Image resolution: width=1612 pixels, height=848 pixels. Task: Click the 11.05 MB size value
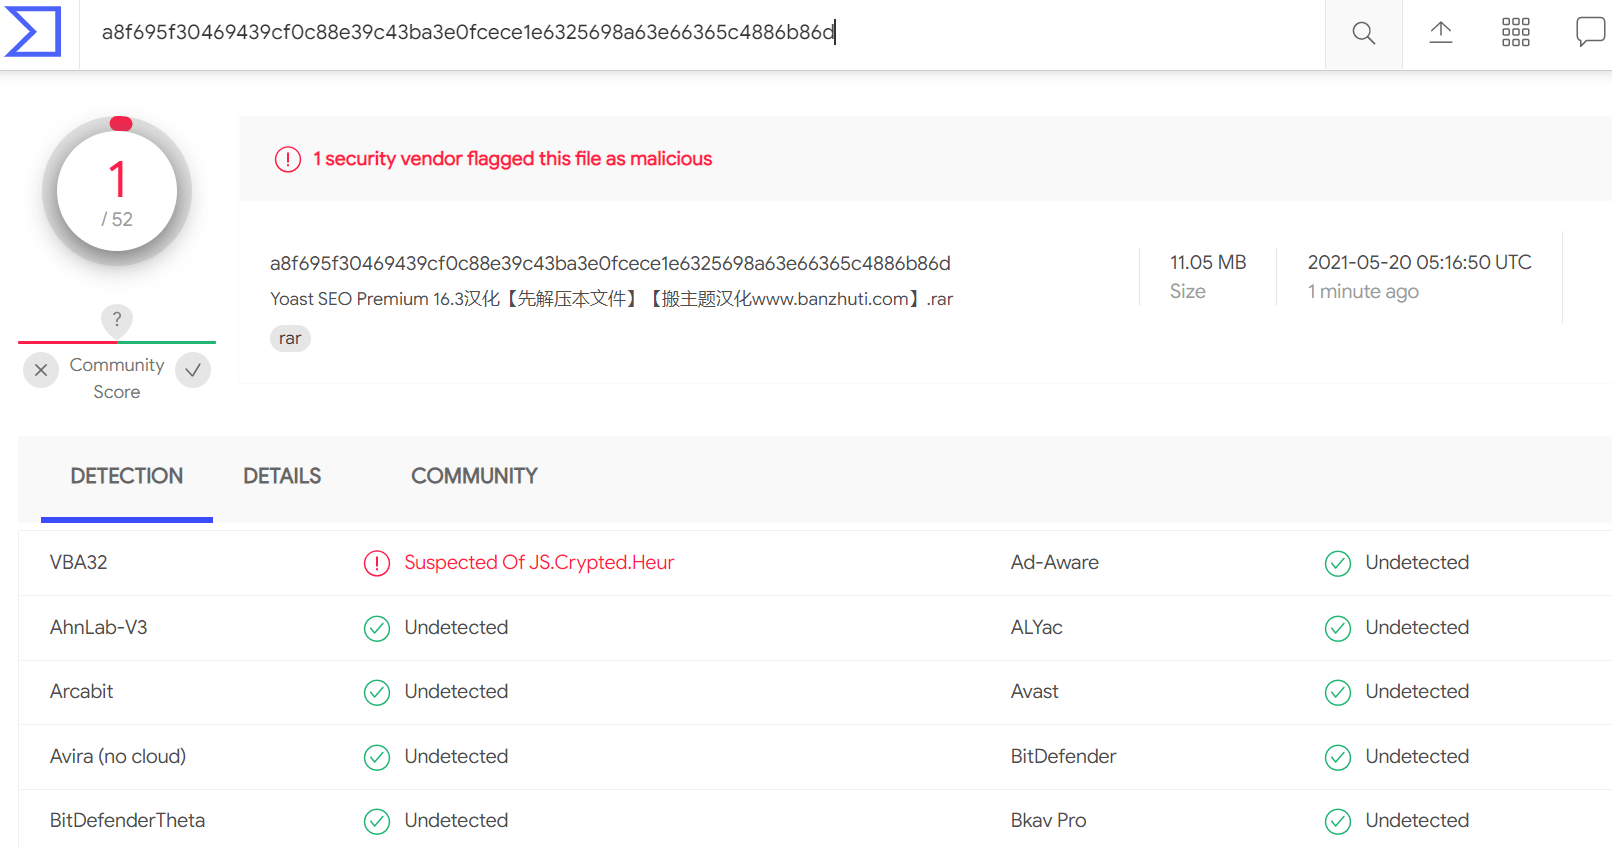[x=1208, y=262]
